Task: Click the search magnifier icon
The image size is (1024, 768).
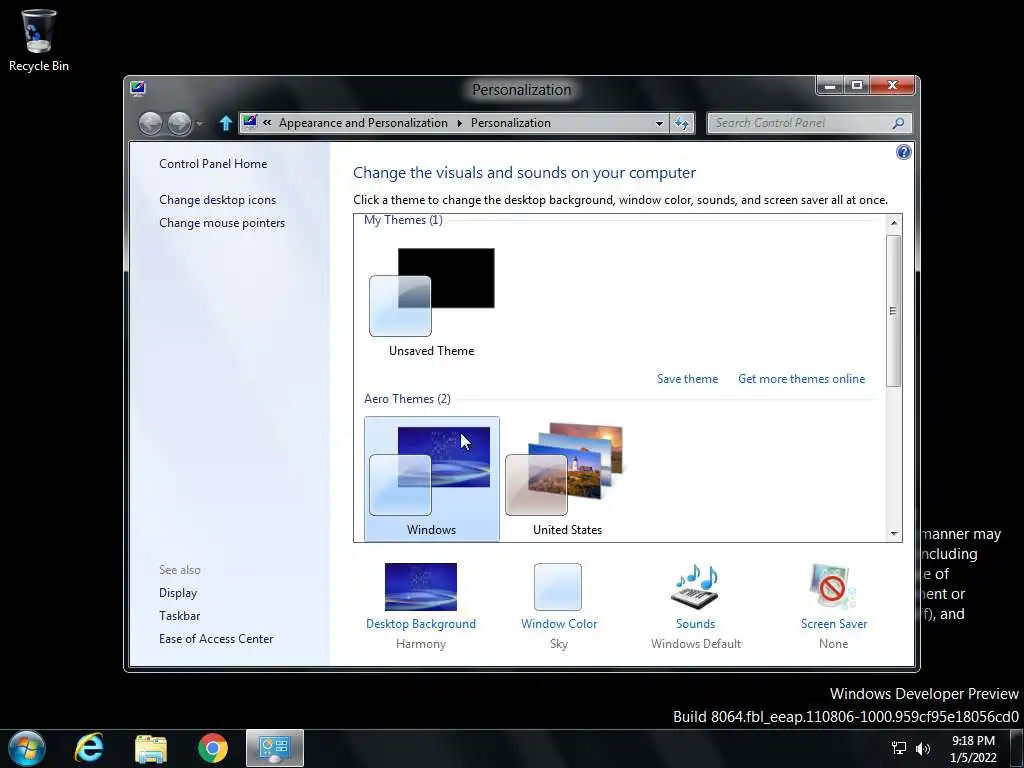Action: 899,123
